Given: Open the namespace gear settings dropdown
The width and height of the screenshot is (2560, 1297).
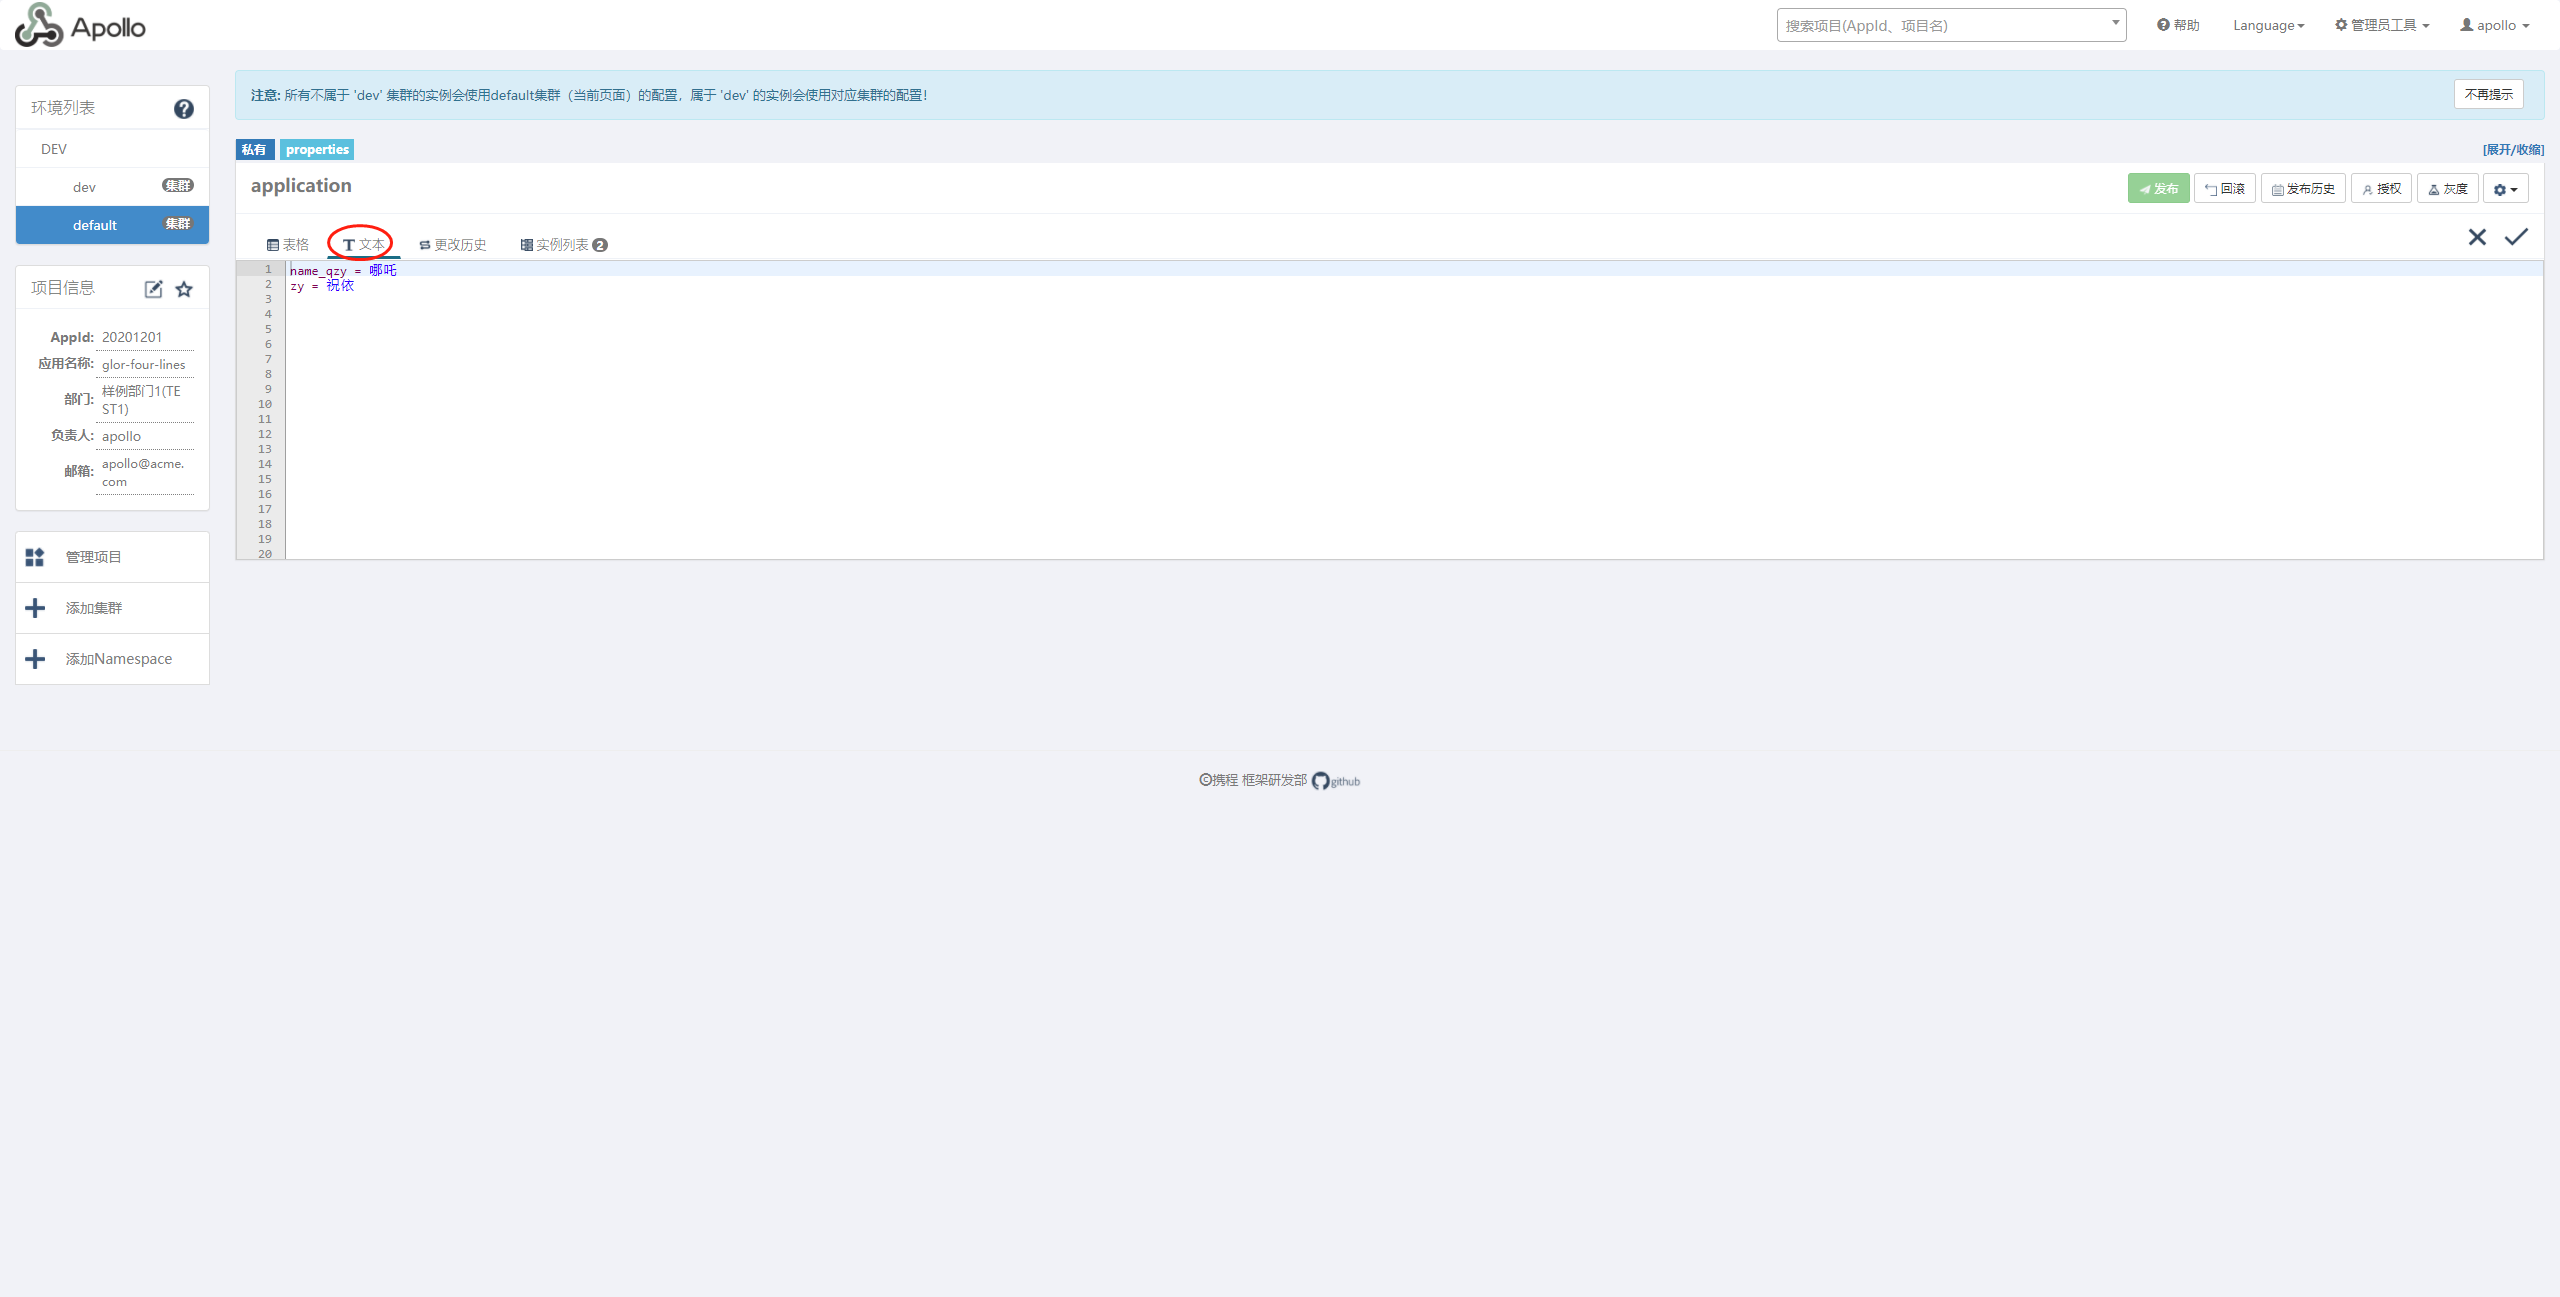Looking at the screenshot, I should click(2505, 189).
